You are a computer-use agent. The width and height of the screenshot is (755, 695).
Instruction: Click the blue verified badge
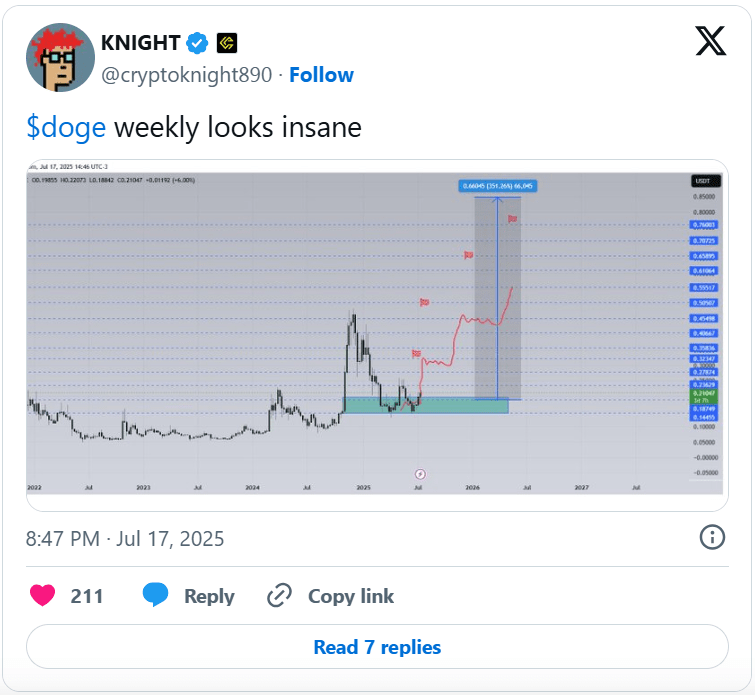pyautogui.click(x=197, y=43)
